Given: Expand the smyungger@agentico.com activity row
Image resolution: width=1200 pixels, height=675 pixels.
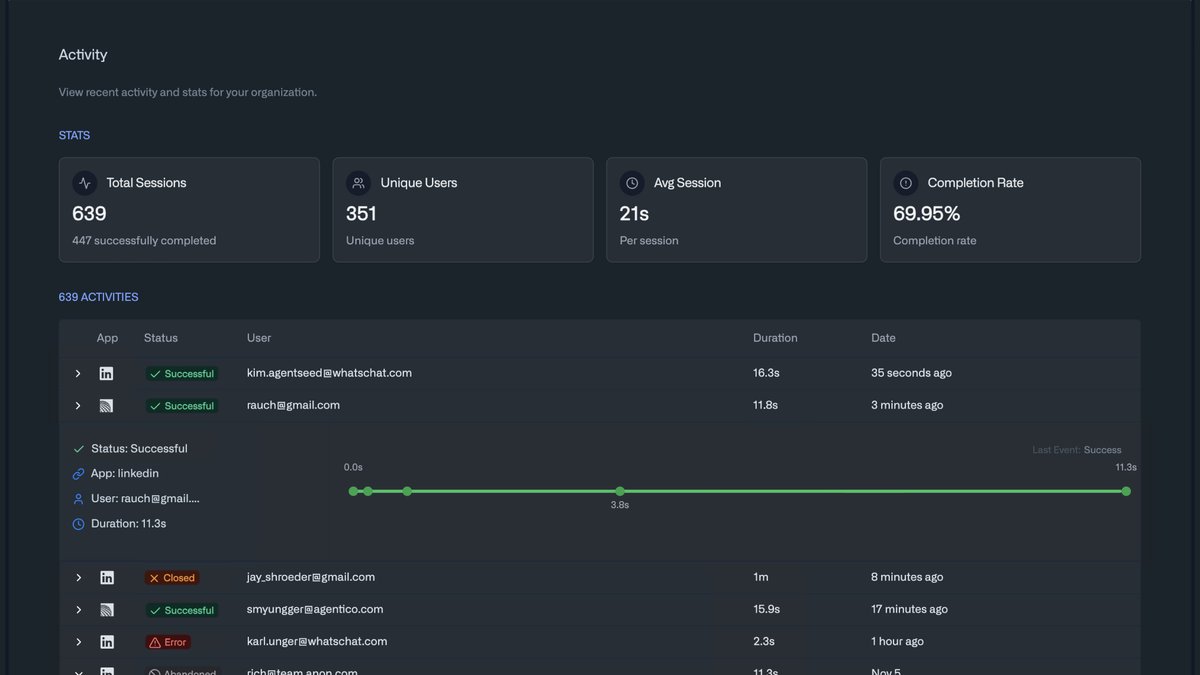Looking at the screenshot, I should [78, 609].
